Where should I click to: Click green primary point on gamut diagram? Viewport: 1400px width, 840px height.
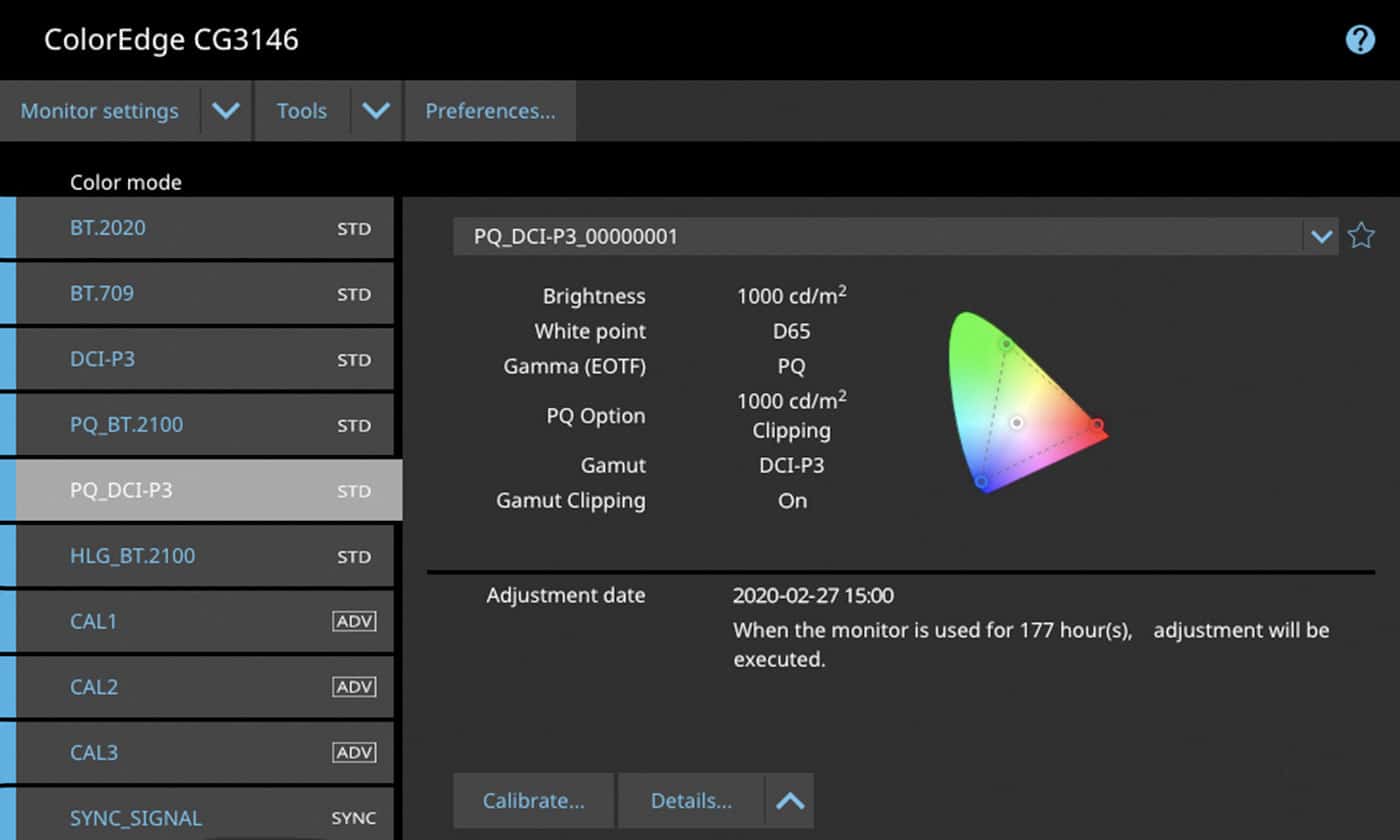point(1006,344)
